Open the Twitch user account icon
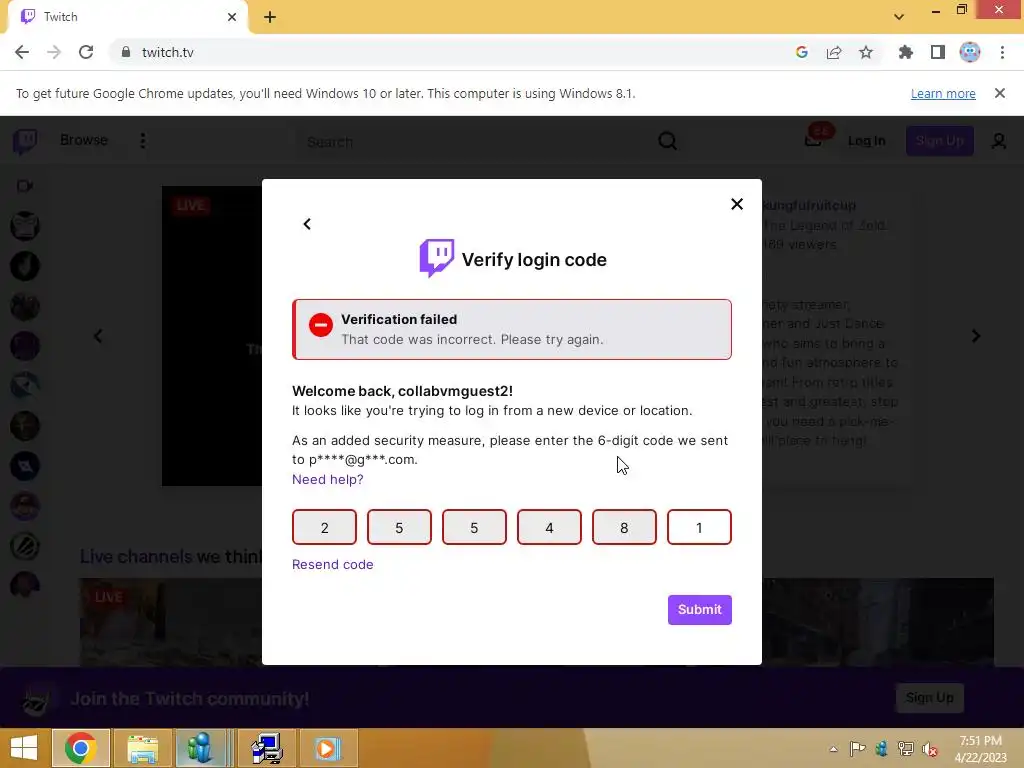The width and height of the screenshot is (1024, 768). pos(999,141)
